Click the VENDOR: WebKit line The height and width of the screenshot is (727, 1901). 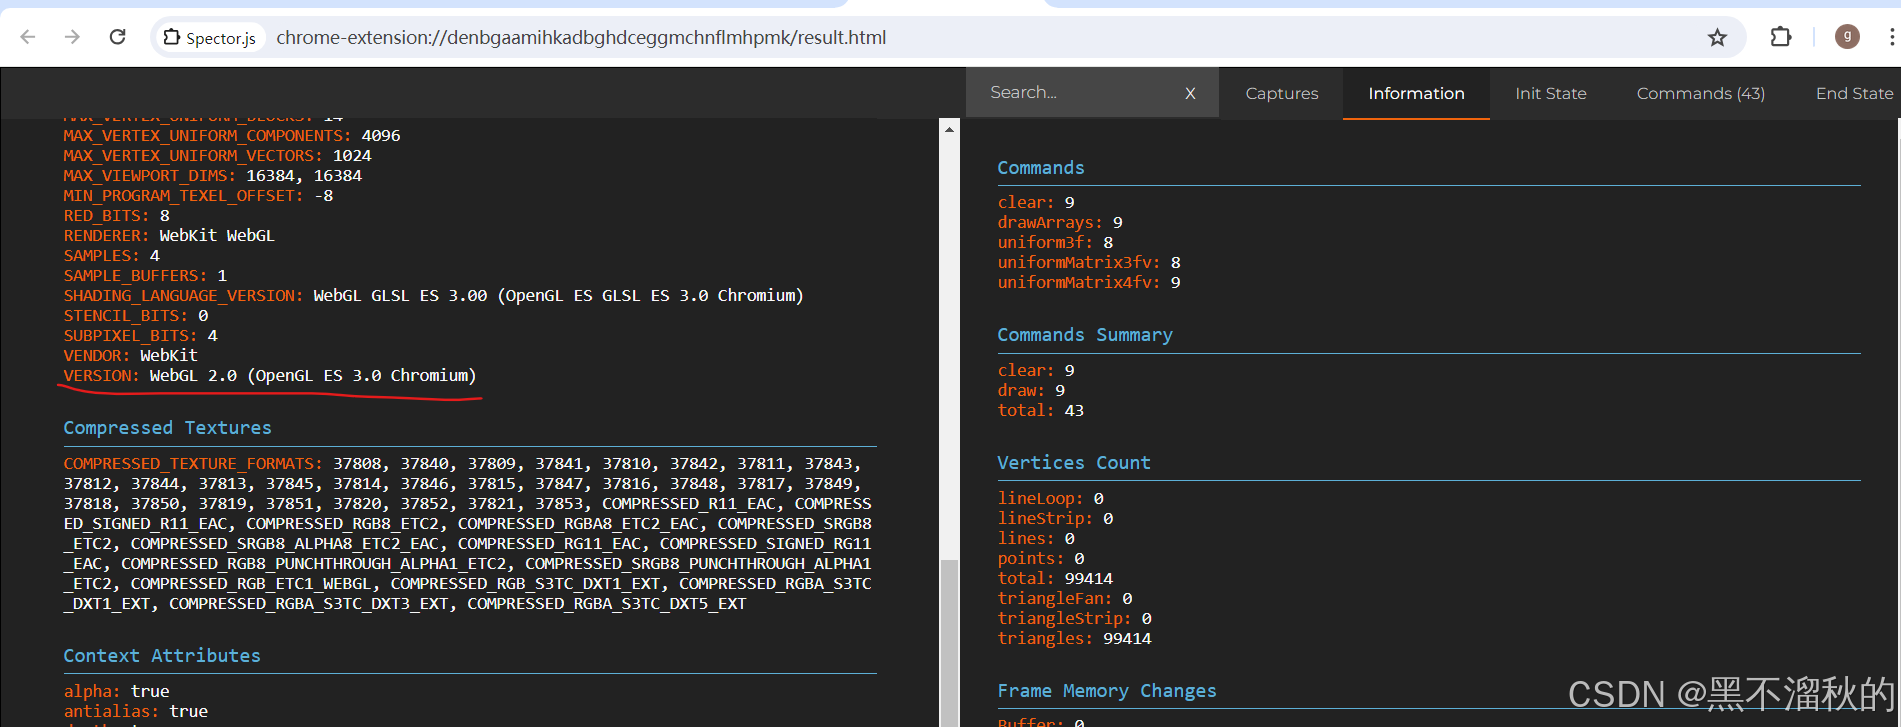[131, 356]
